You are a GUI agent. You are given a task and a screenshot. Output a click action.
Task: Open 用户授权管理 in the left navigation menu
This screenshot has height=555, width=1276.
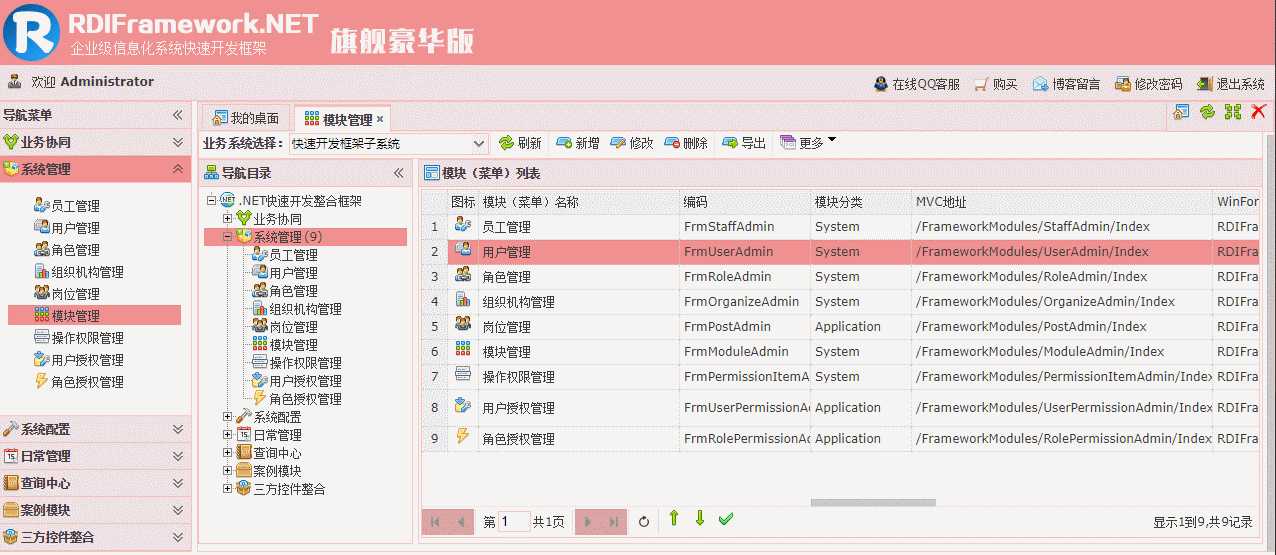click(79, 360)
